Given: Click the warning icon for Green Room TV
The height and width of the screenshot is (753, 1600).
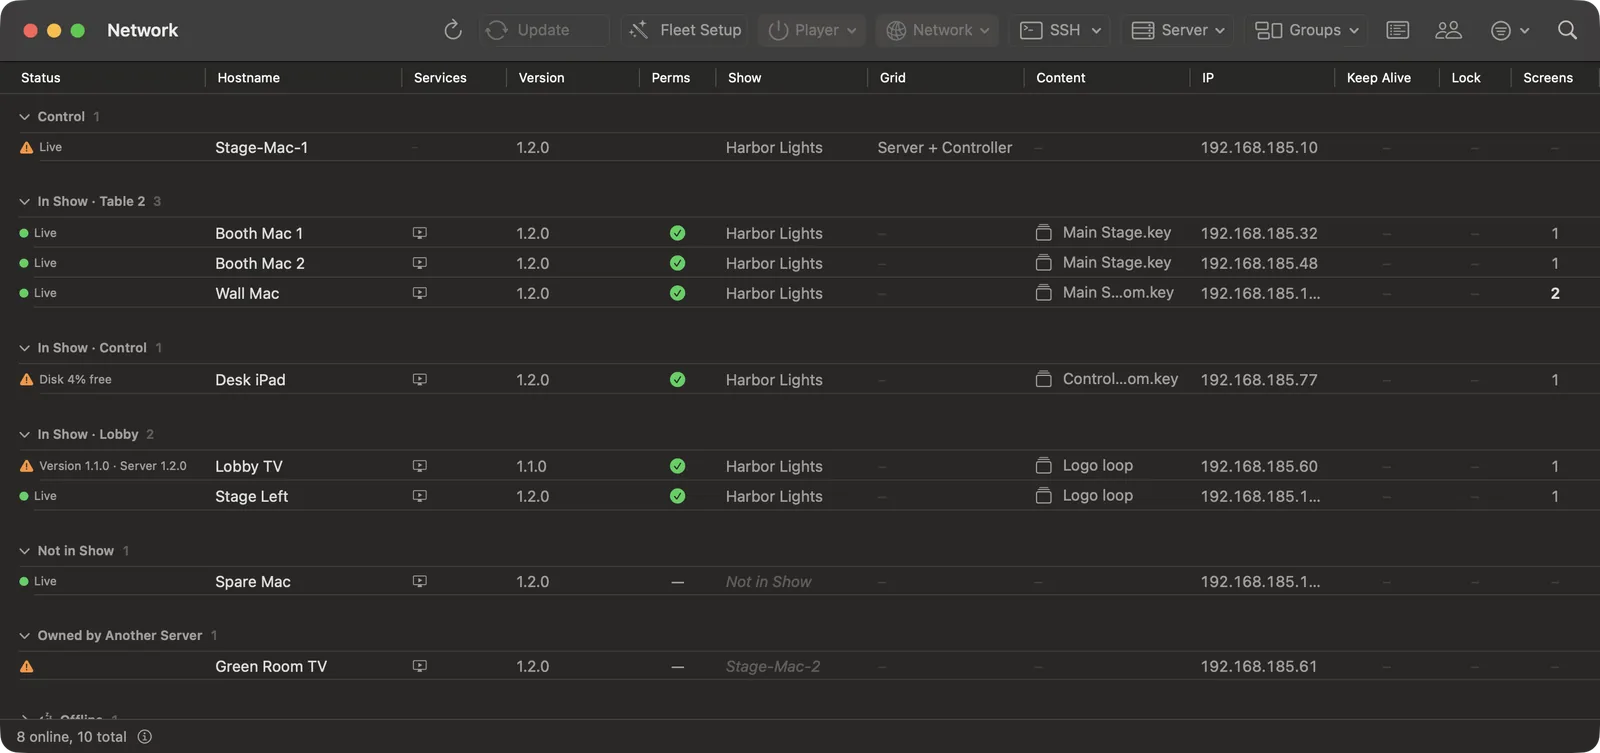Looking at the screenshot, I should 27,667.
